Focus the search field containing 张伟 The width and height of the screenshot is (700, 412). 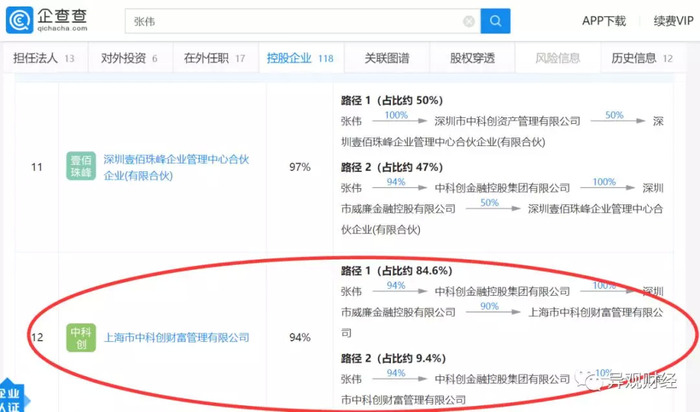pyautogui.click(x=303, y=21)
